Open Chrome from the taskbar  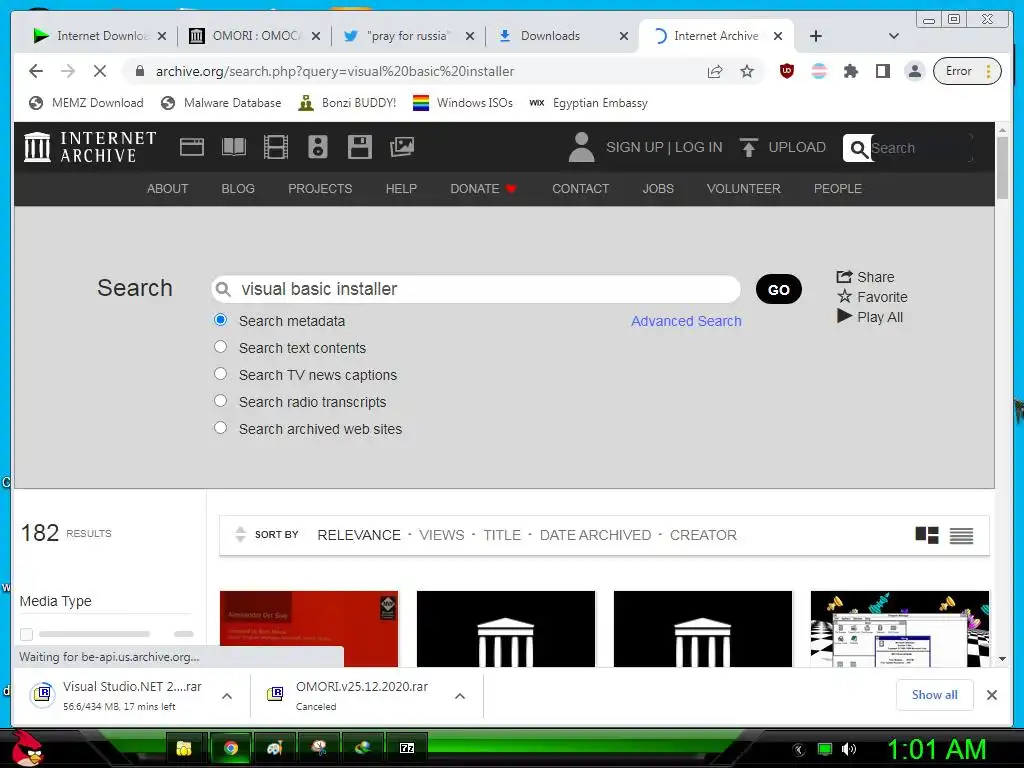(231, 748)
